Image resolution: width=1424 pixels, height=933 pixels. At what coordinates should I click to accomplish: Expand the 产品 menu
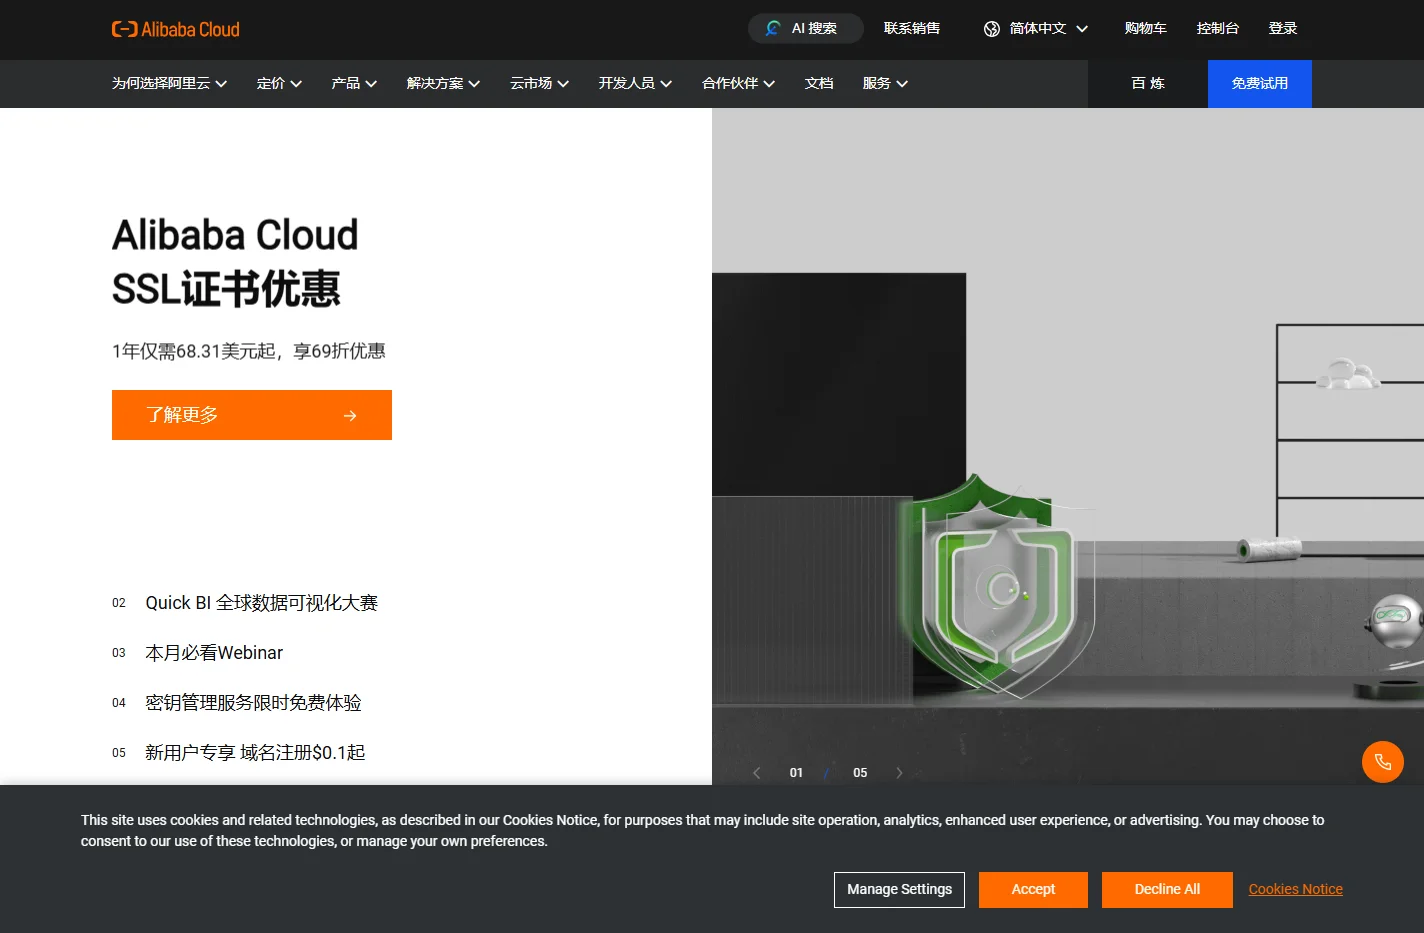click(354, 84)
